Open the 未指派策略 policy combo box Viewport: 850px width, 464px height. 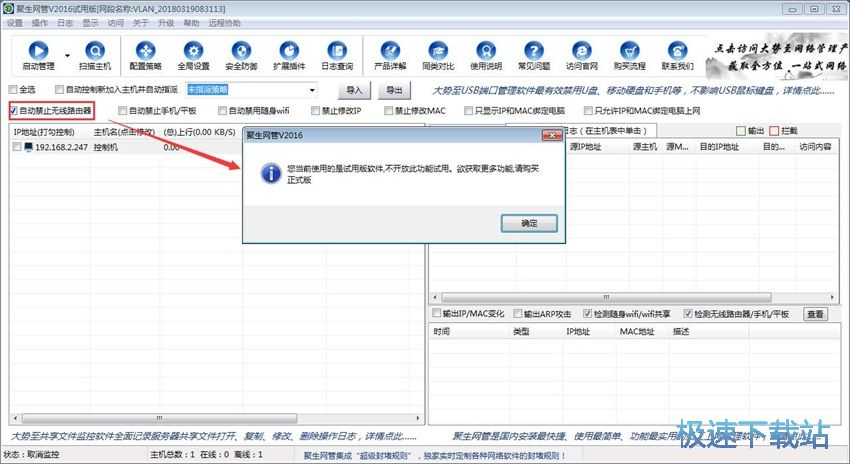coord(251,89)
